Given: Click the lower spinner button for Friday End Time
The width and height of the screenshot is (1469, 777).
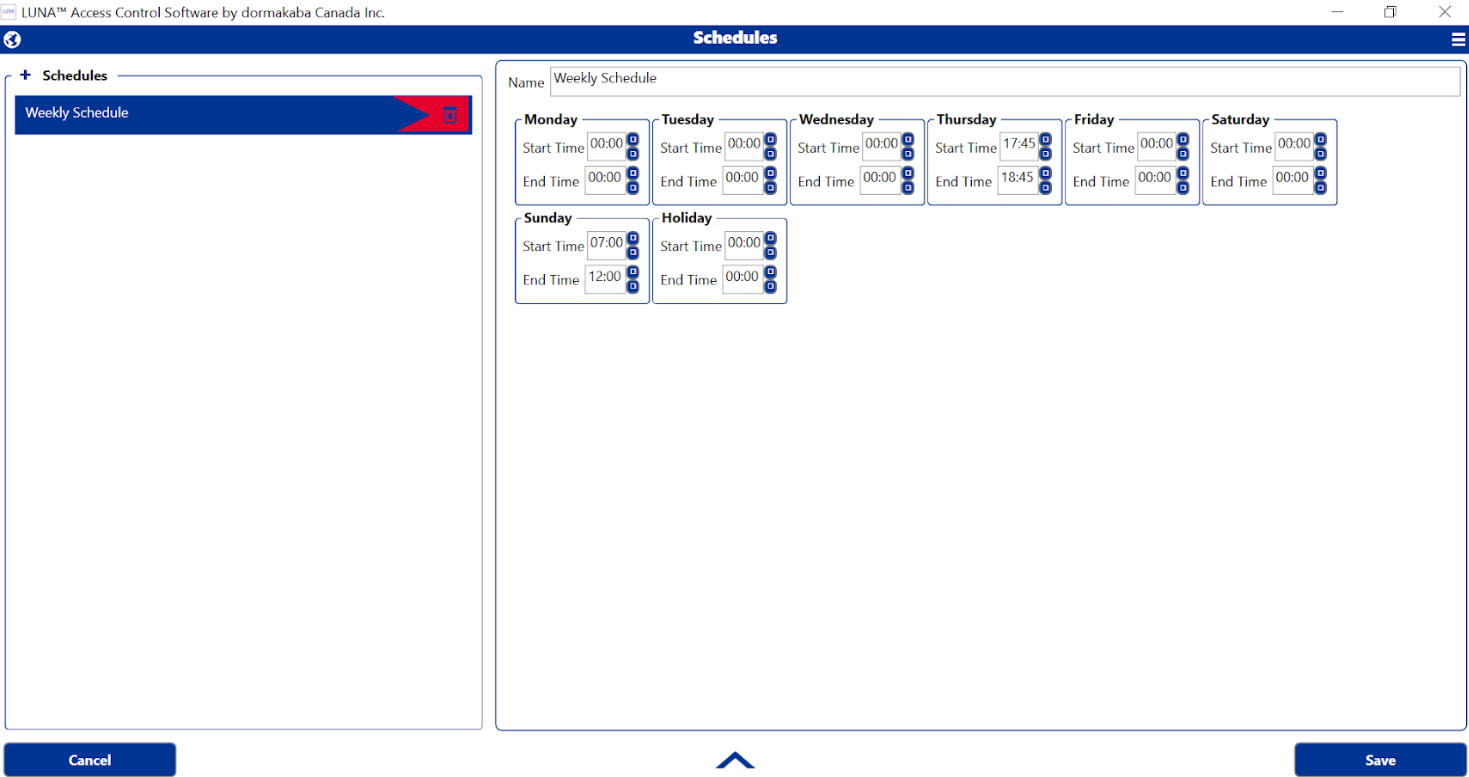Looking at the screenshot, I should coord(1183,188).
